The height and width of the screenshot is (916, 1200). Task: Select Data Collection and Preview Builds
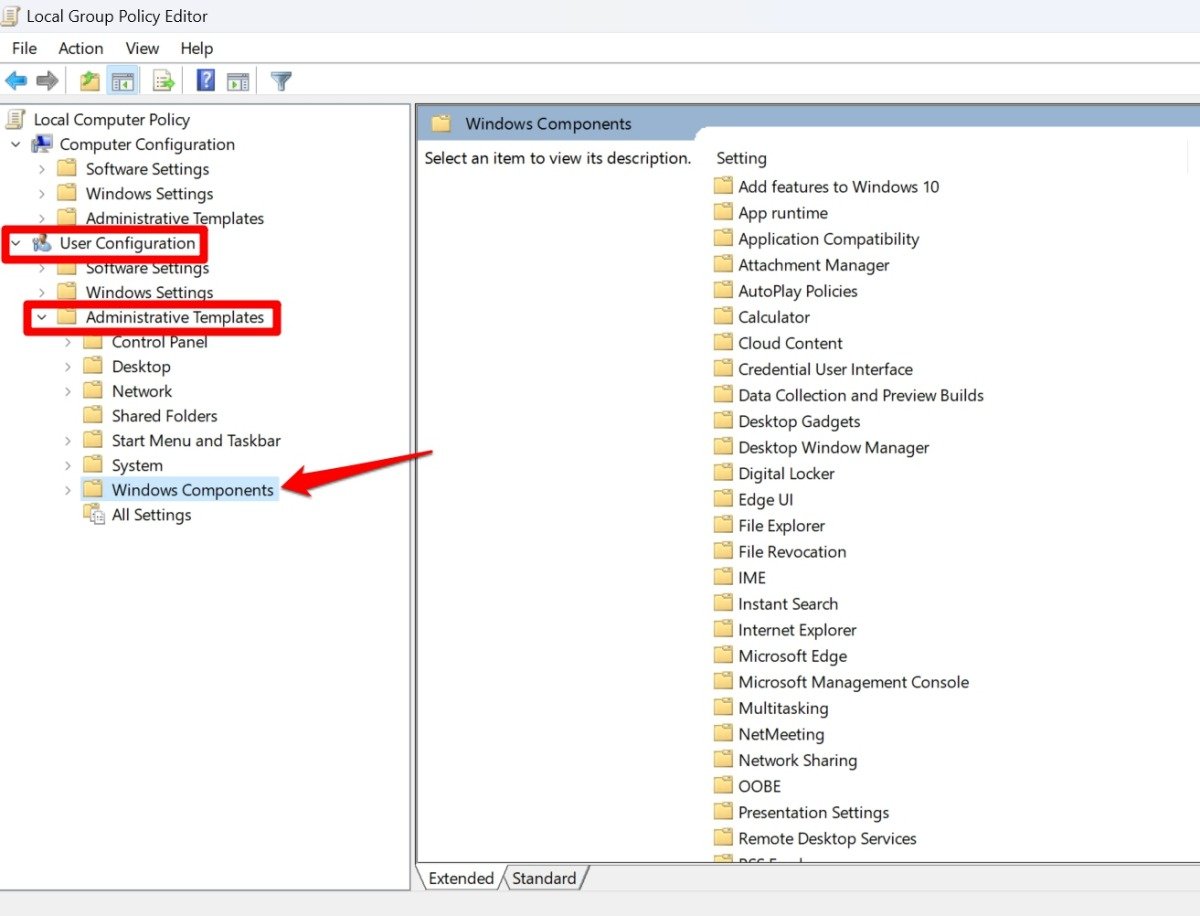[x=860, y=395]
